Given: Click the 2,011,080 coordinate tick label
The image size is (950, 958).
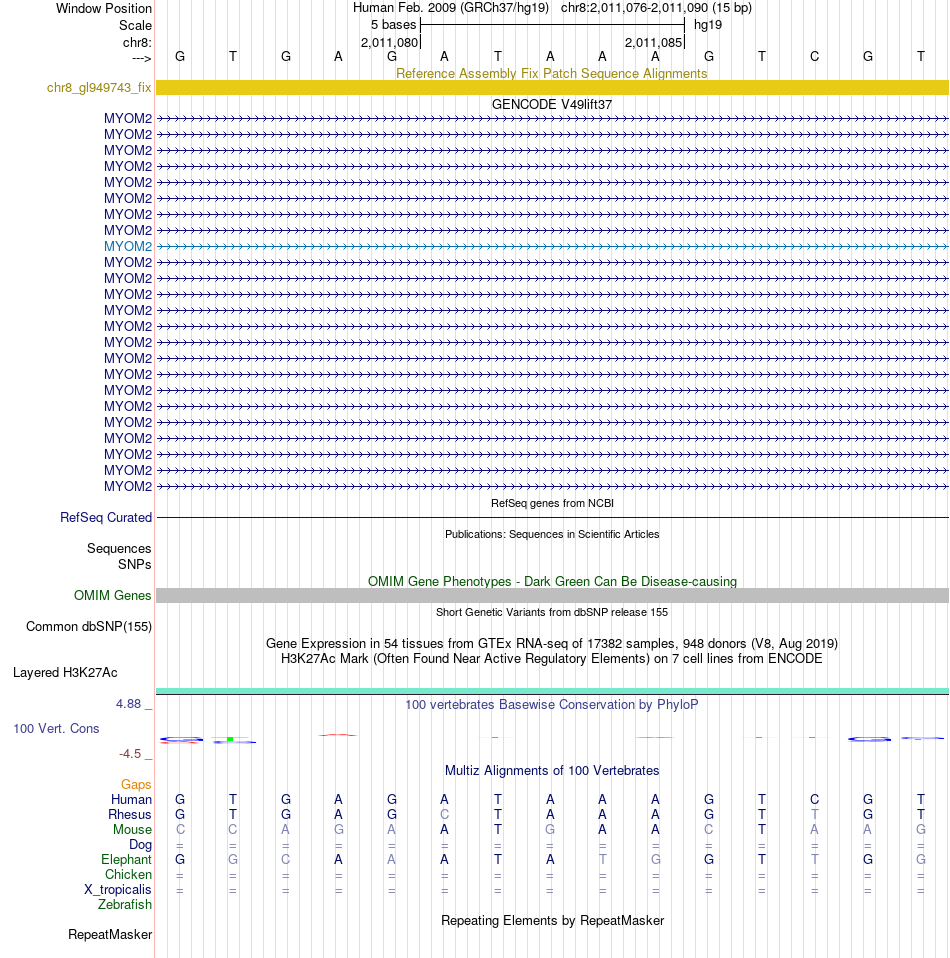Looking at the screenshot, I should [x=389, y=43].
